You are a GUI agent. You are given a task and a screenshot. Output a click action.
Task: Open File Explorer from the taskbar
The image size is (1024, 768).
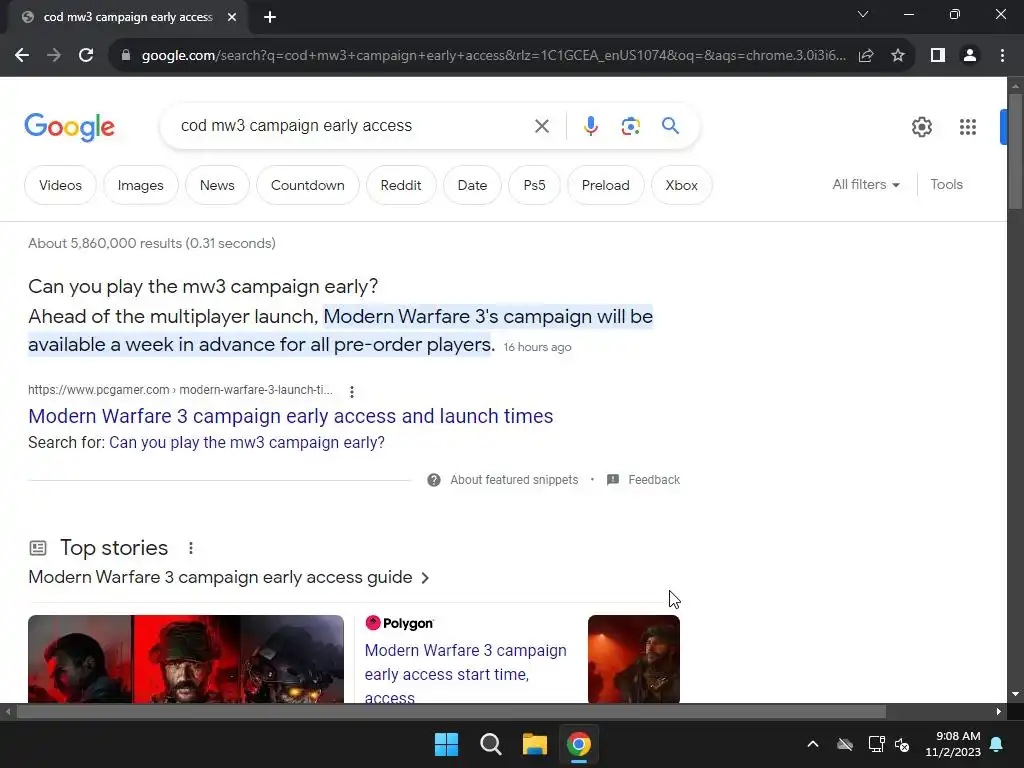(x=535, y=744)
